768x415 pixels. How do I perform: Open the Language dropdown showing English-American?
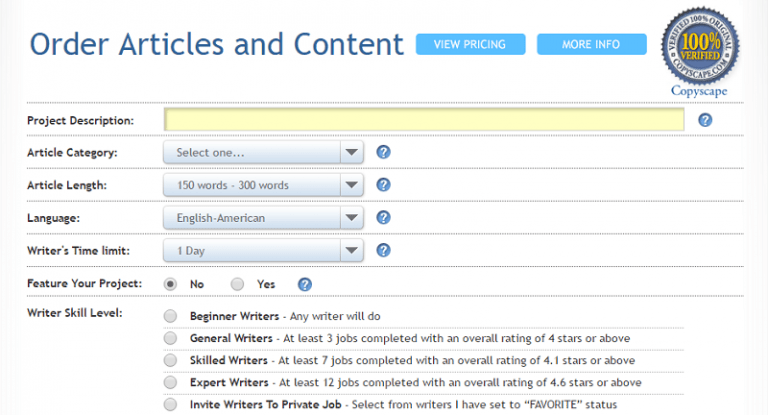(264, 218)
